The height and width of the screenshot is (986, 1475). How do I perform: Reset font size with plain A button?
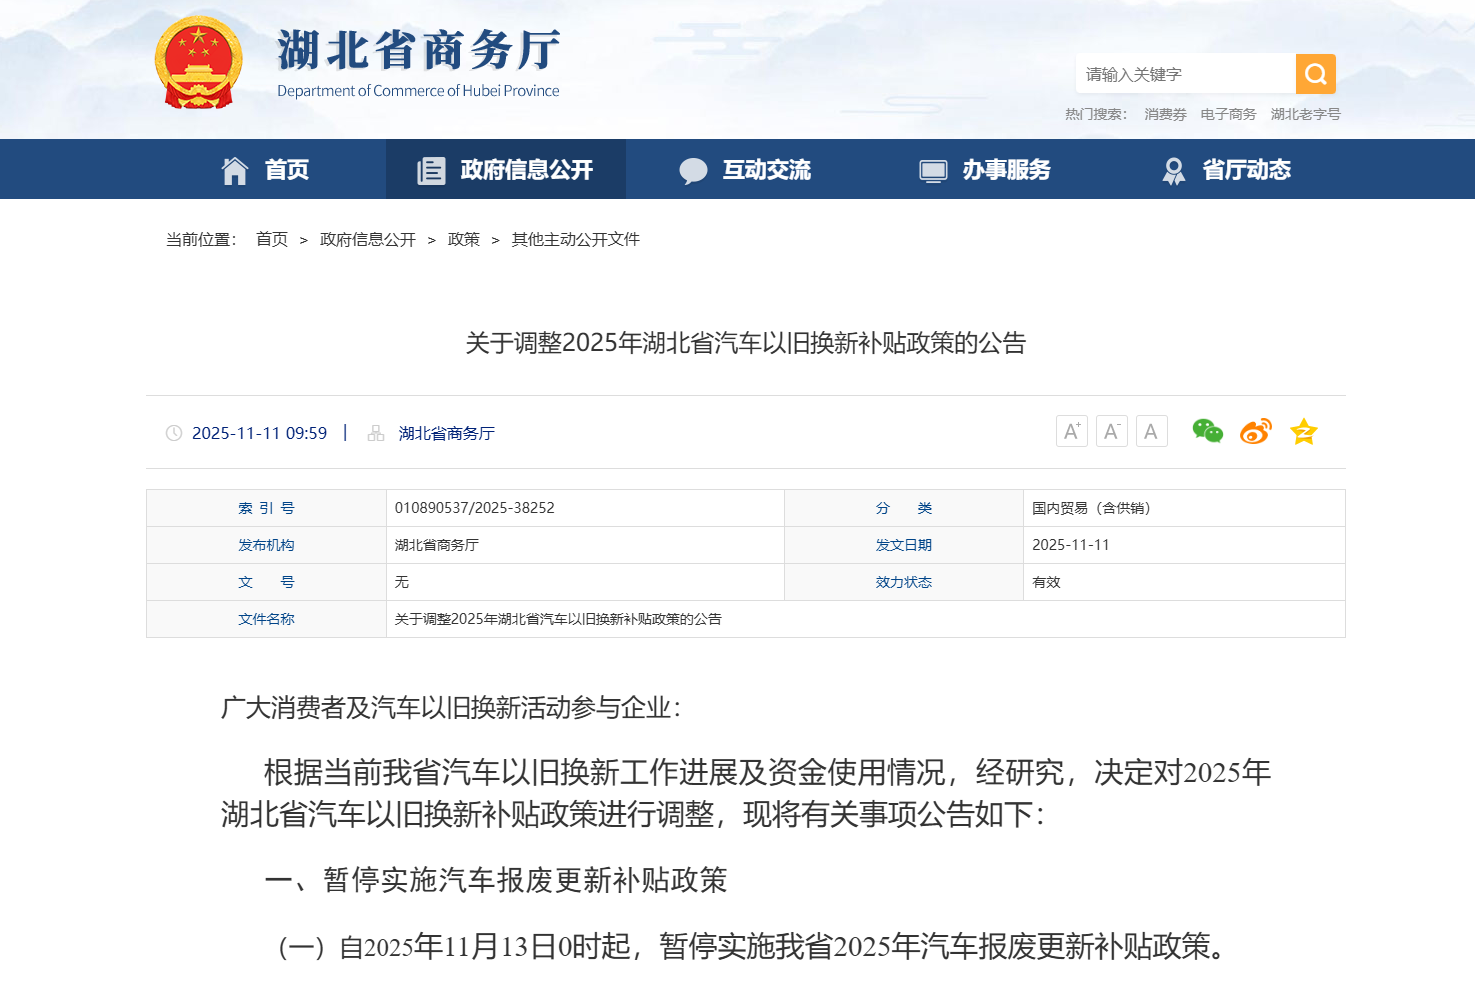pyautogui.click(x=1151, y=431)
